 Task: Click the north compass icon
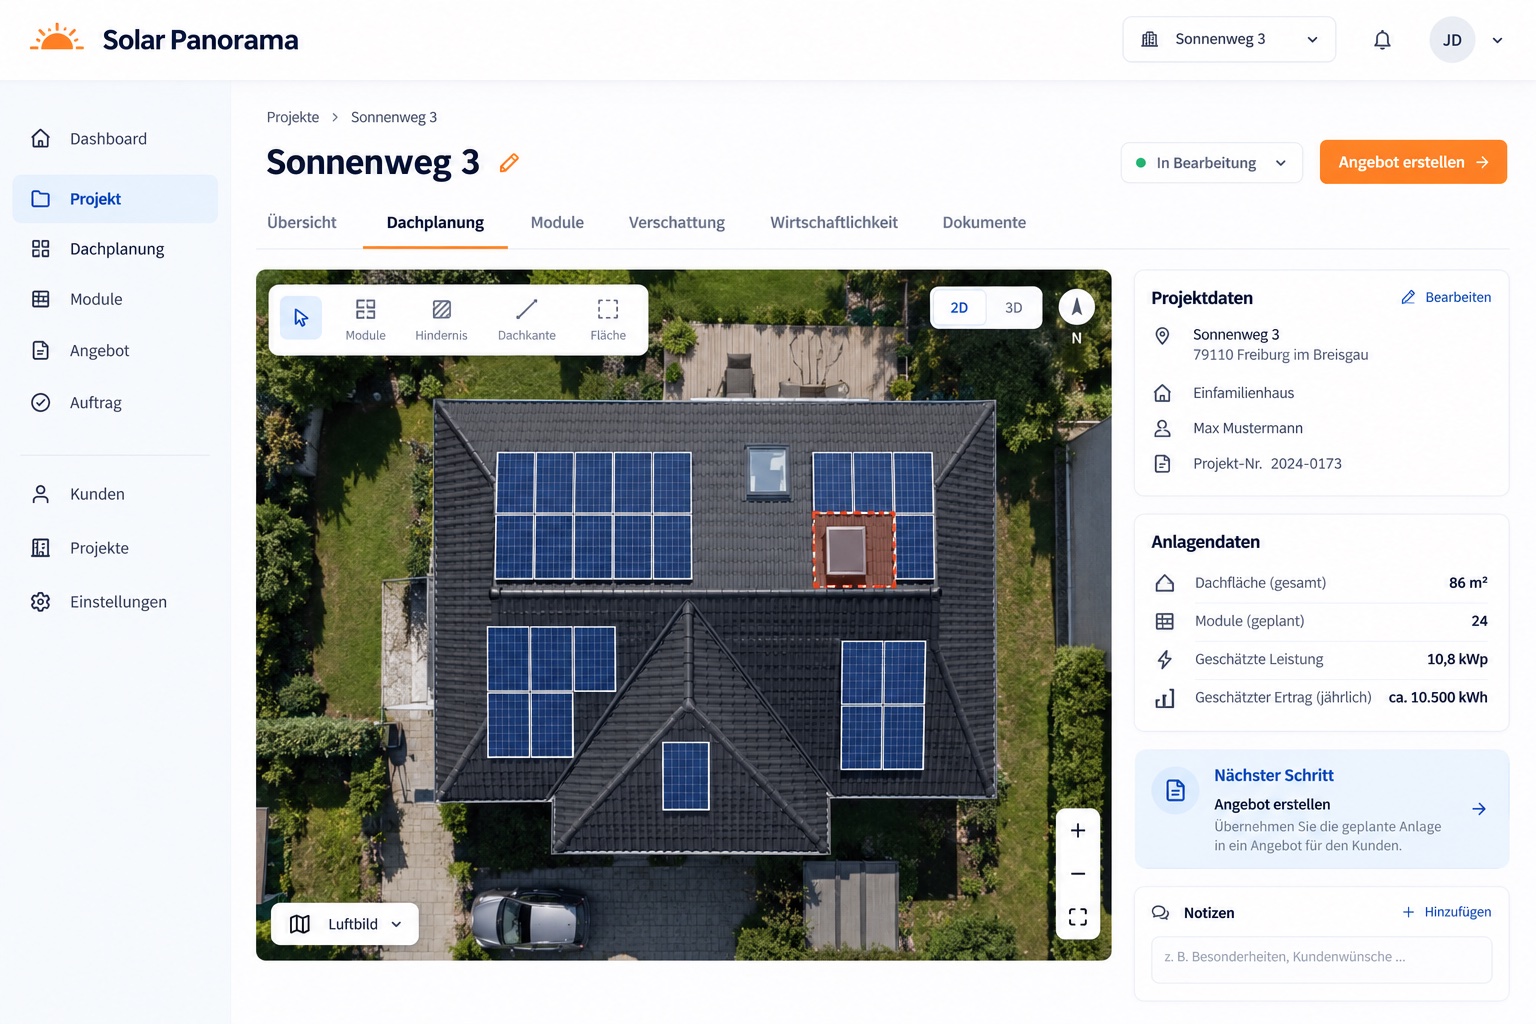click(1076, 308)
